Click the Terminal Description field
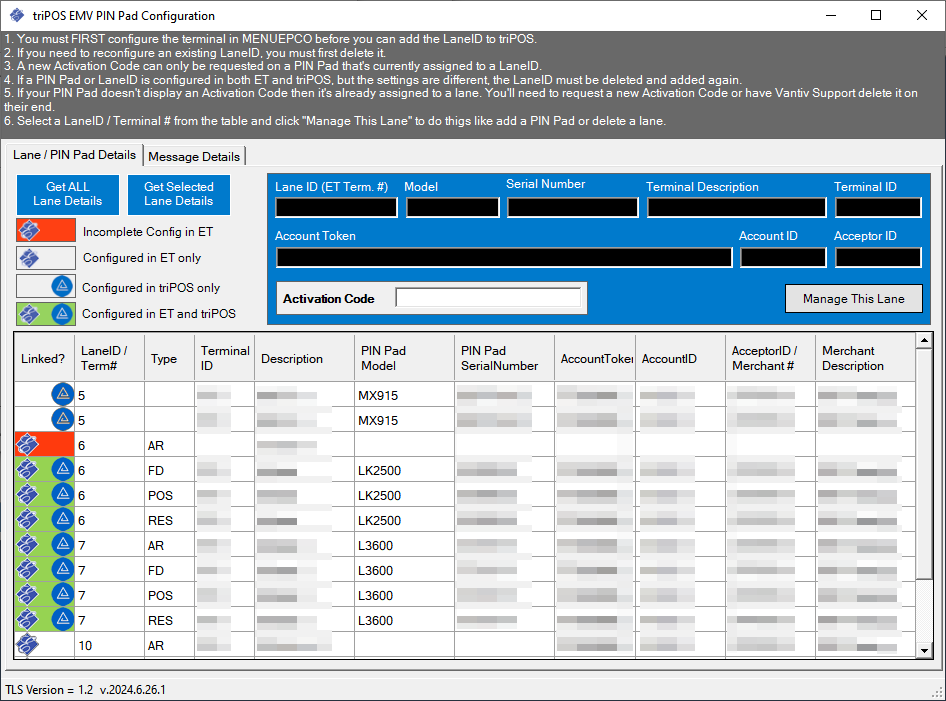The image size is (946, 701). point(737,208)
